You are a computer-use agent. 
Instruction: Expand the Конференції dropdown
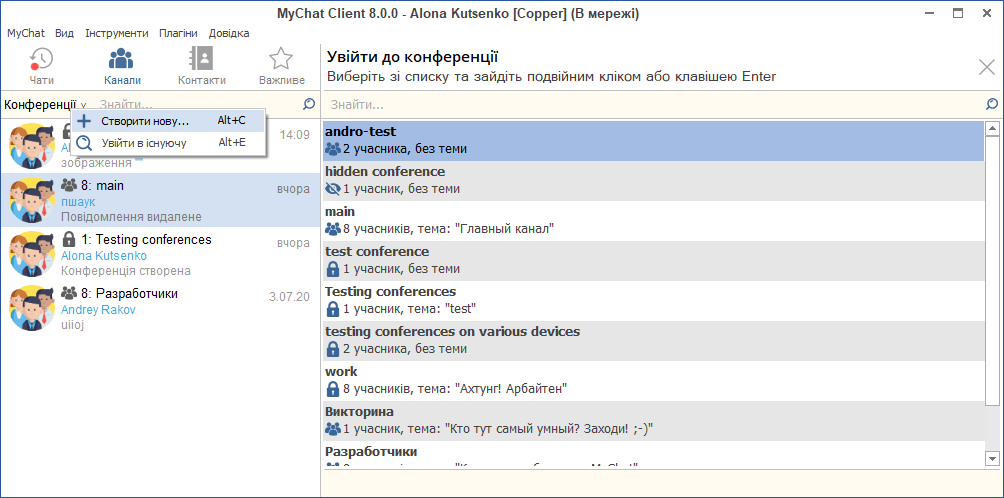(x=45, y=104)
